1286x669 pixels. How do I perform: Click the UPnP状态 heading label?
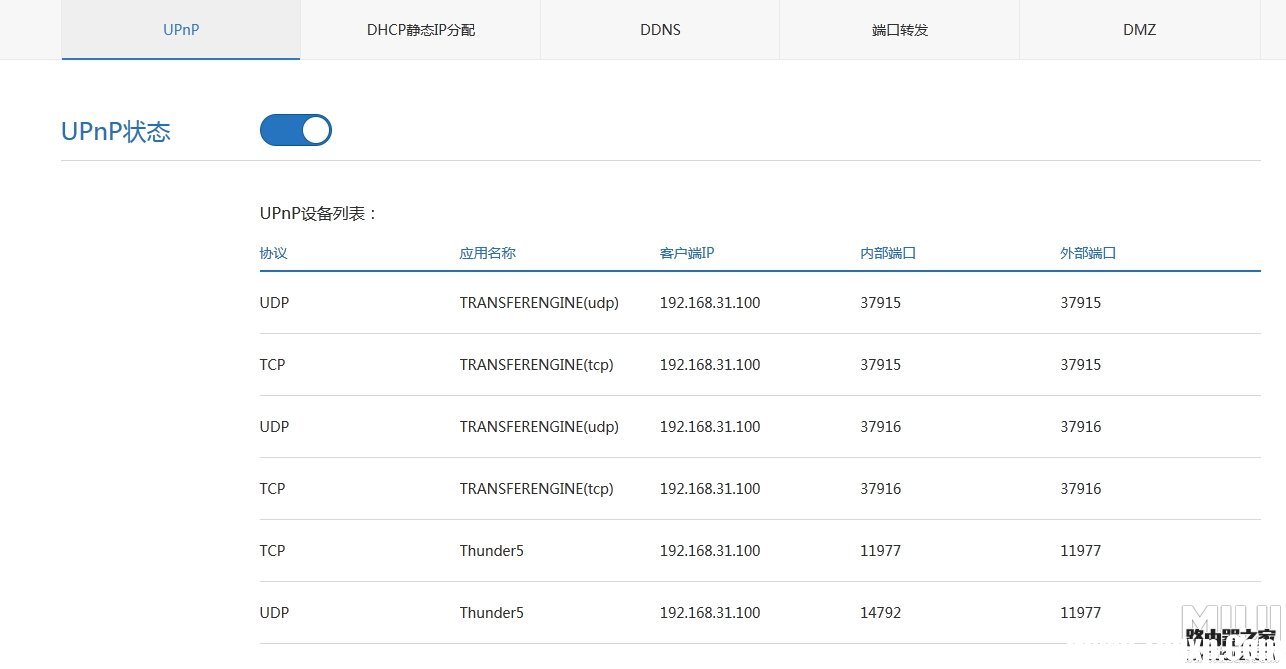click(x=116, y=132)
